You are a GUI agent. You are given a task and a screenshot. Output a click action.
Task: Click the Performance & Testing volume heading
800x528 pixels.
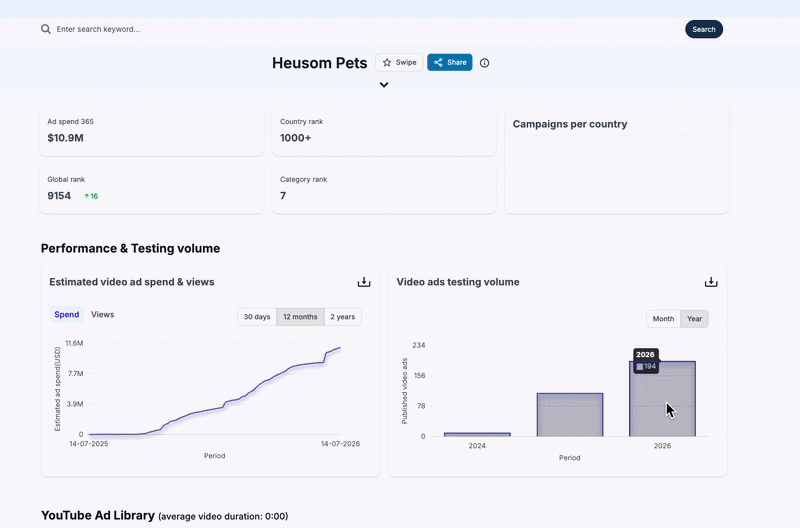[x=131, y=248]
